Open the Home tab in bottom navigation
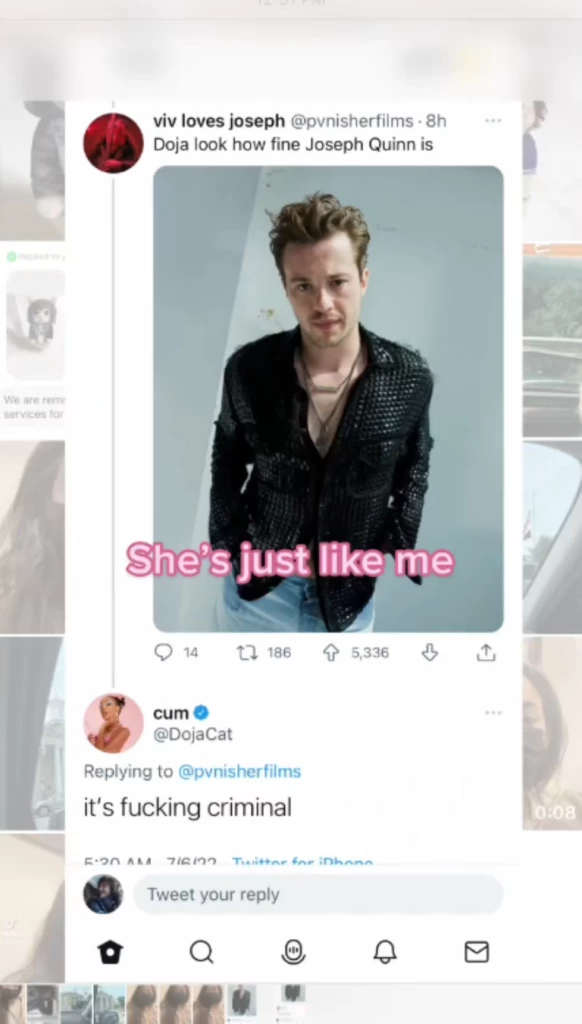Viewport: 582px width, 1024px height. [110, 952]
